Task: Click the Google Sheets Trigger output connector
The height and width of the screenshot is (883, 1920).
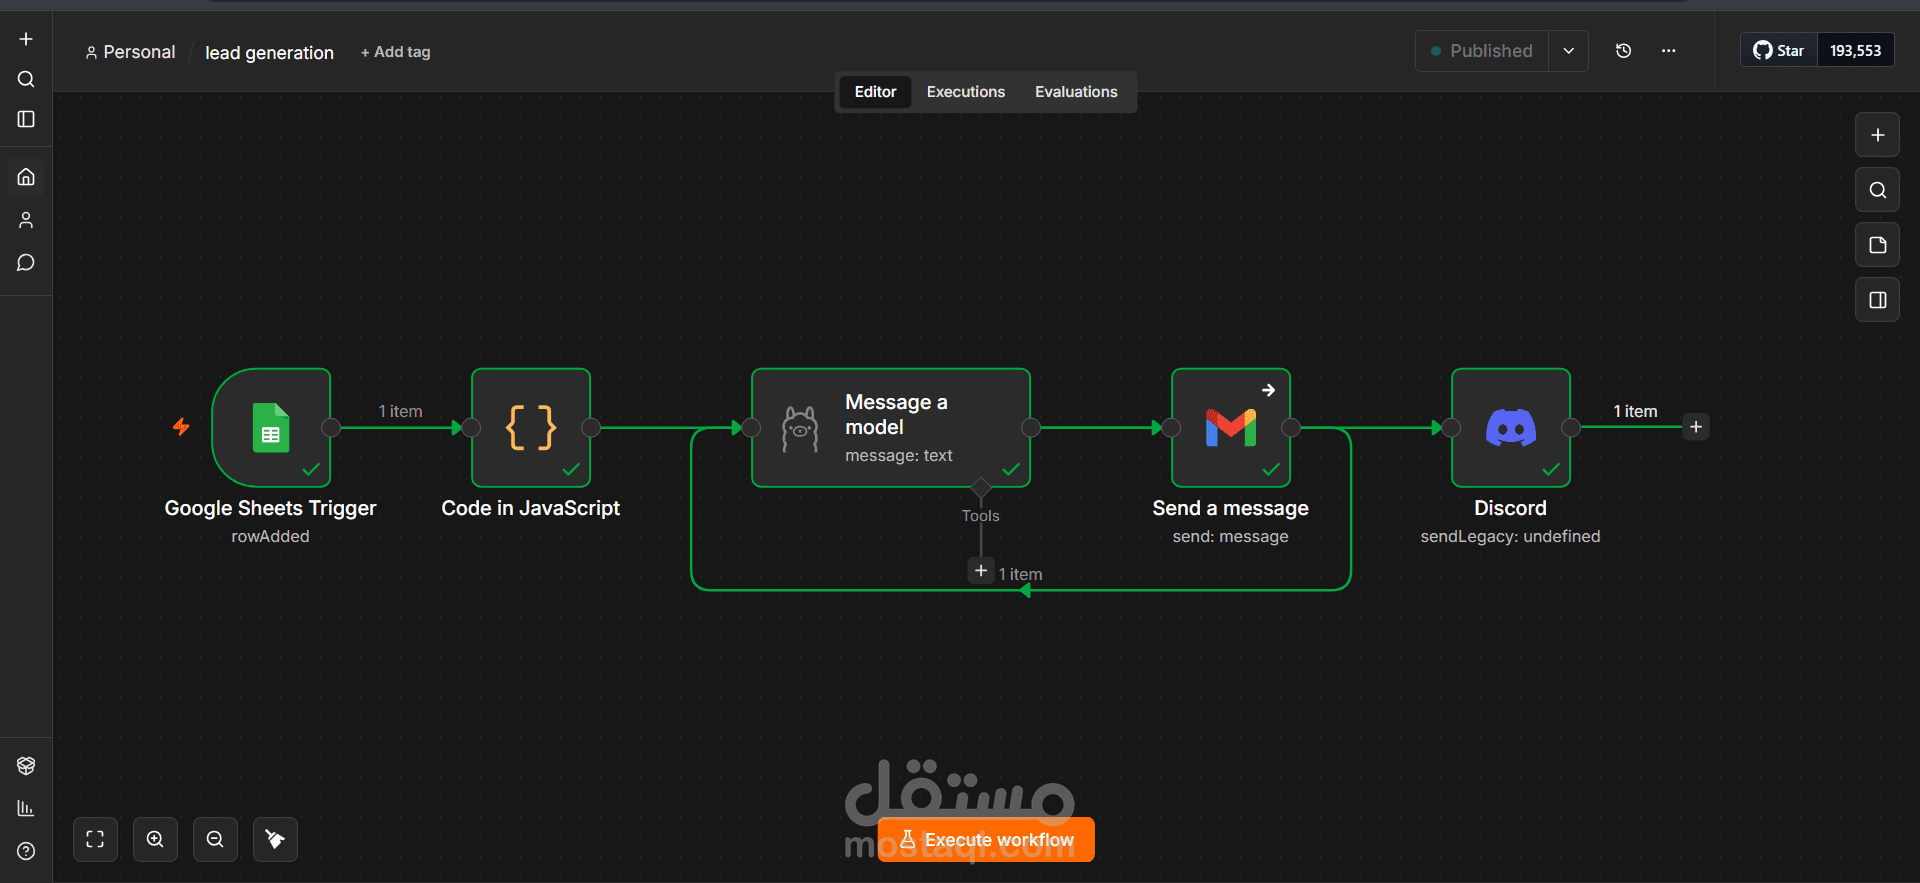Action: coord(331,428)
